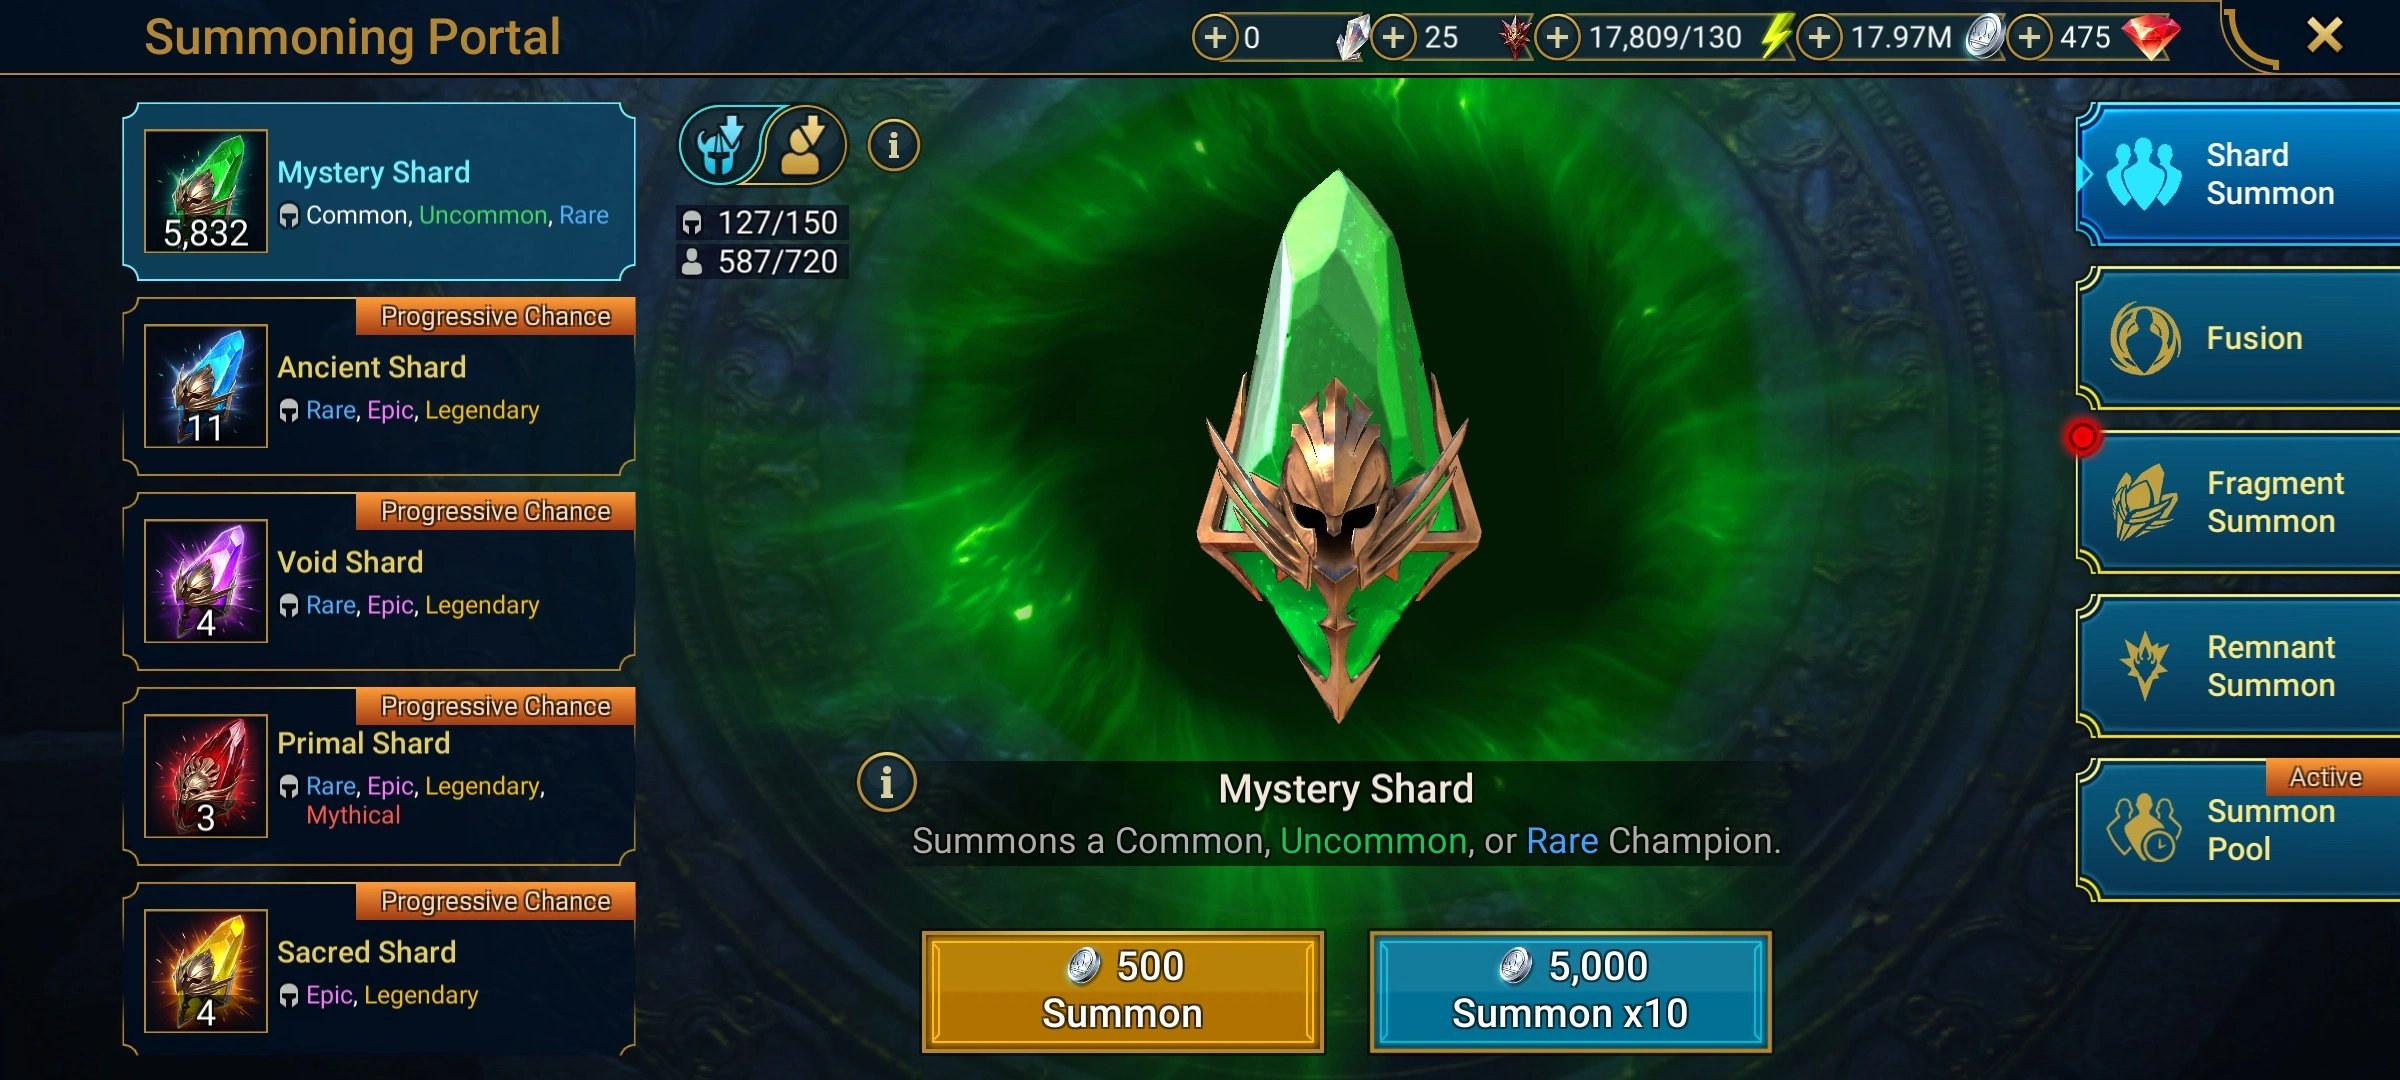Pick the Sacred Shard entry
This screenshot has height=1080, width=2400.
pyautogui.click(x=379, y=969)
